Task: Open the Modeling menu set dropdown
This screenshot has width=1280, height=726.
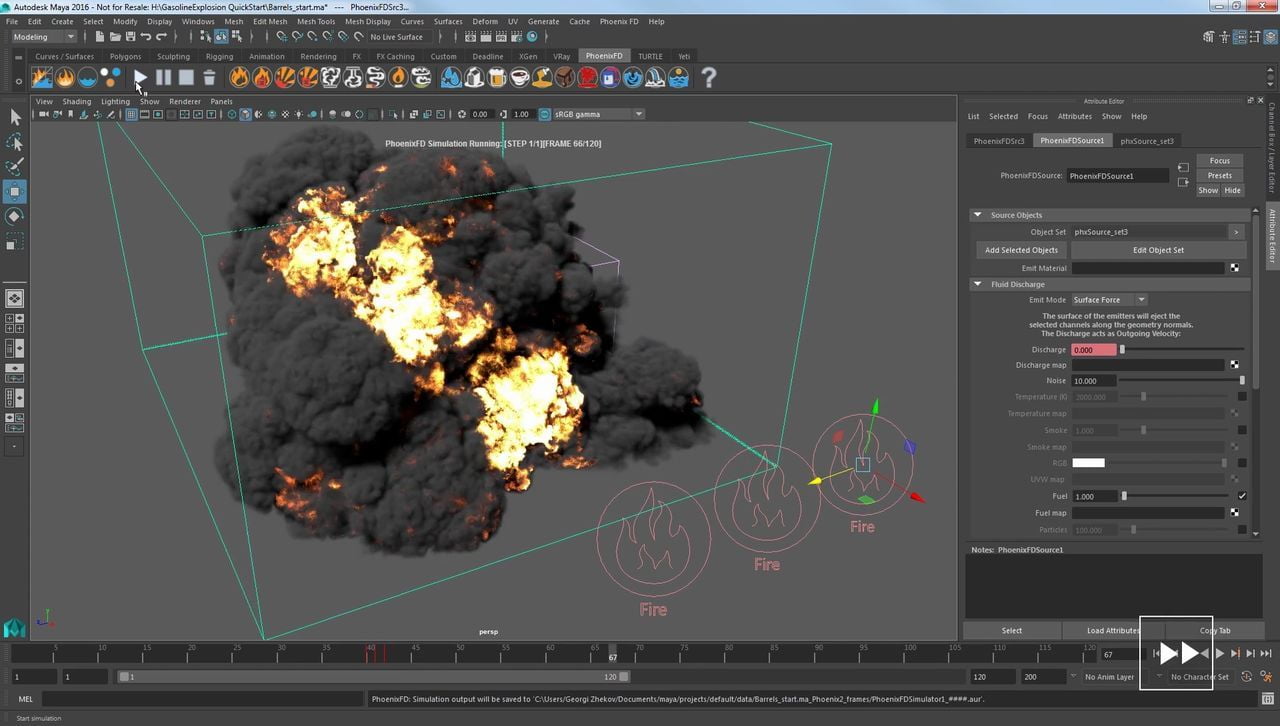Action: (x=42, y=37)
